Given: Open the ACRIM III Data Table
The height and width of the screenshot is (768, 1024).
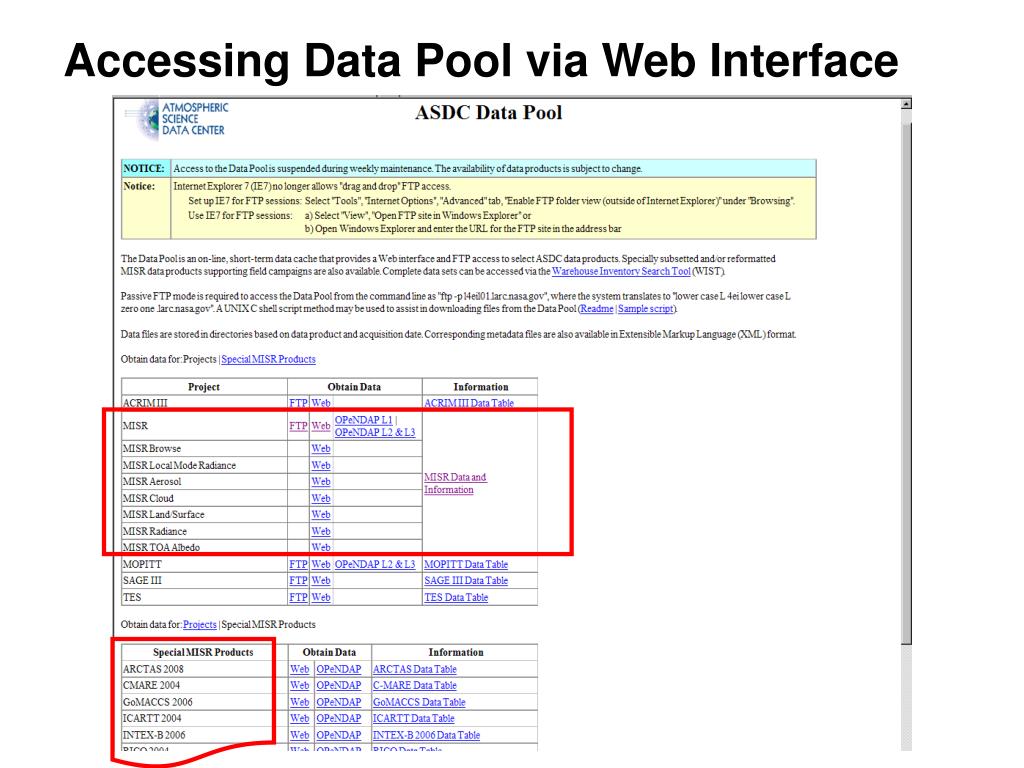Looking at the screenshot, I should (469, 403).
